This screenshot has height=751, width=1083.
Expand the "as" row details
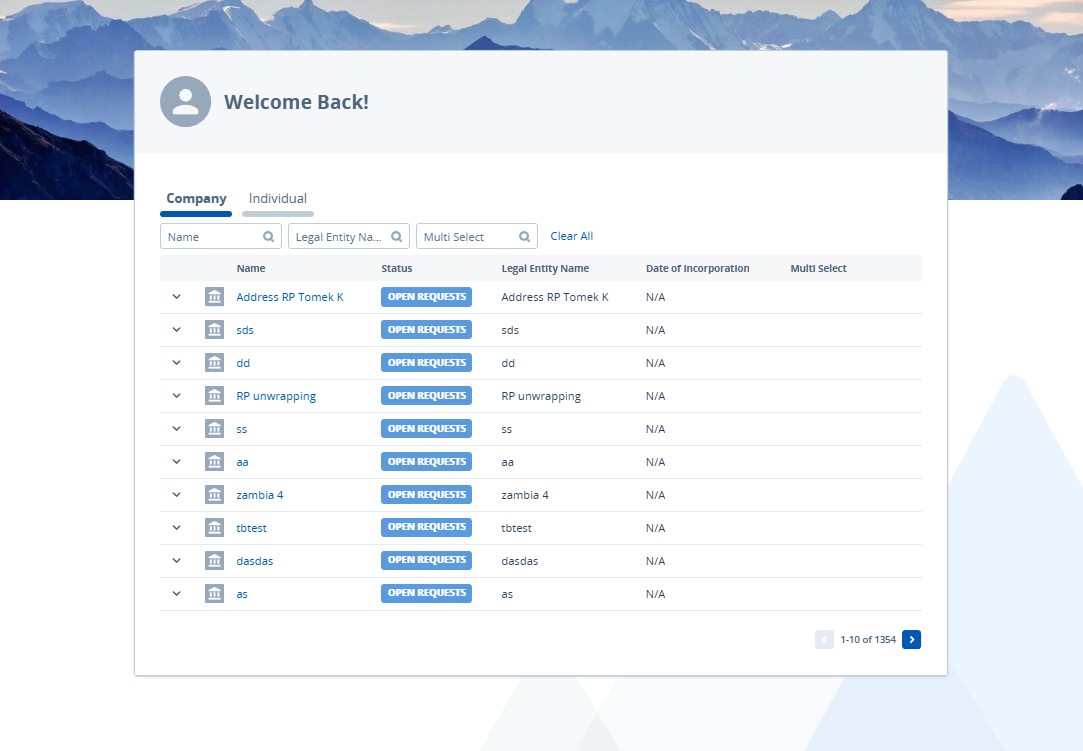coord(176,593)
